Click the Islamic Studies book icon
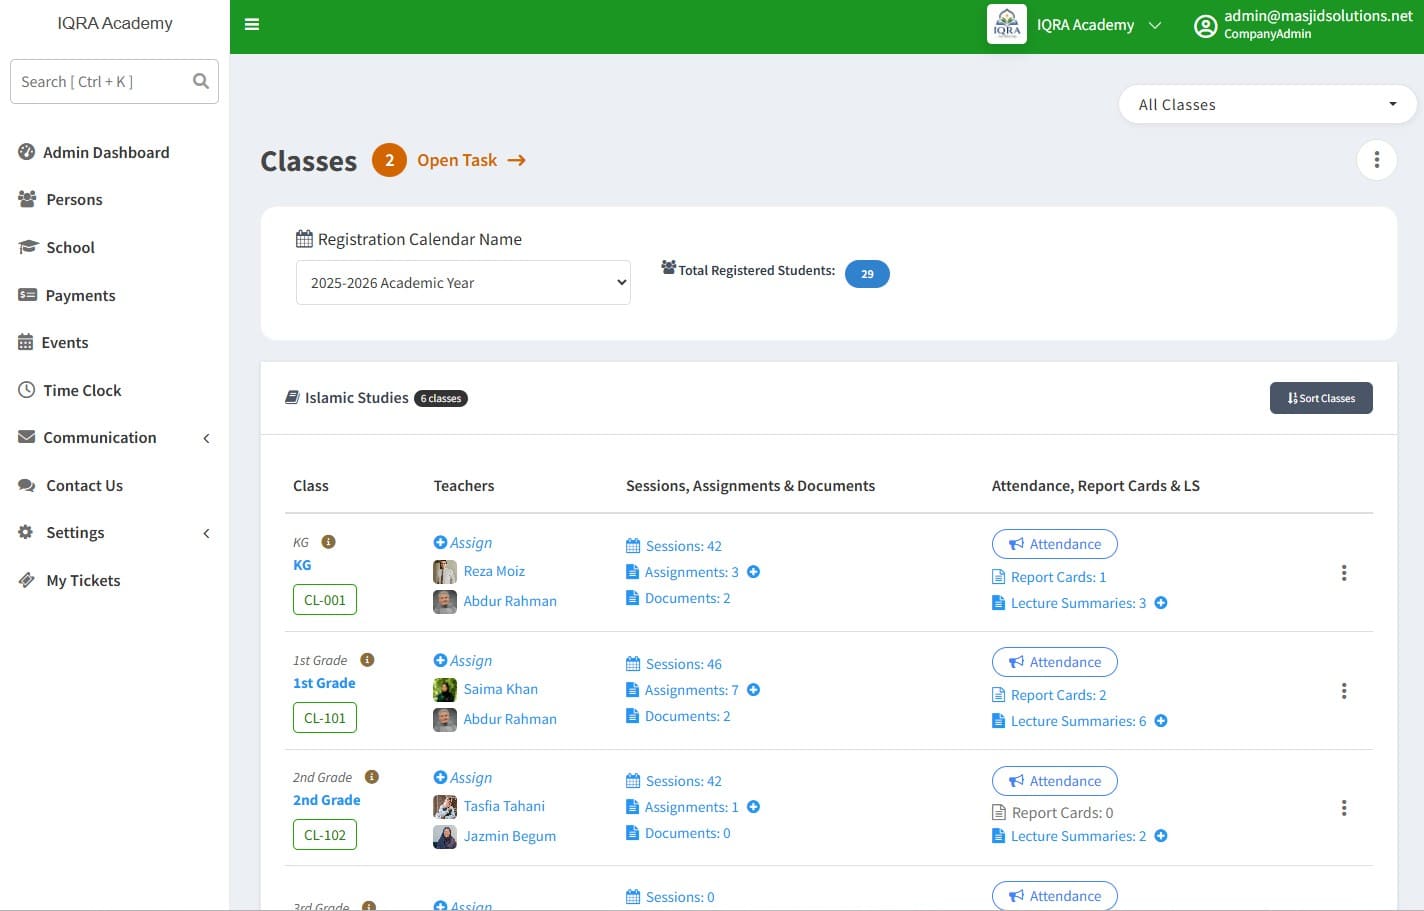The image size is (1424, 911). click(292, 398)
